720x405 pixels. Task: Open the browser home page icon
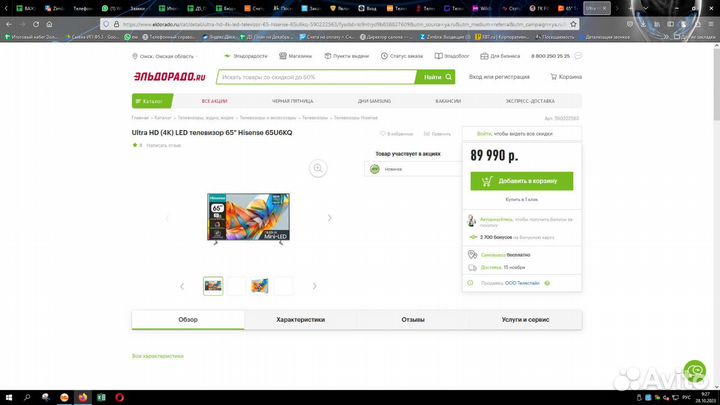pyautogui.click(x=49, y=24)
